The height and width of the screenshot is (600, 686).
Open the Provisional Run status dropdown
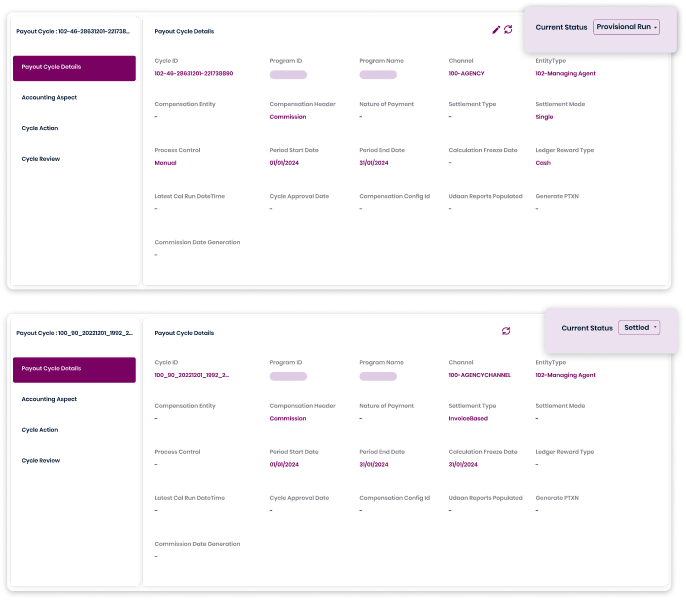pos(626,27)
